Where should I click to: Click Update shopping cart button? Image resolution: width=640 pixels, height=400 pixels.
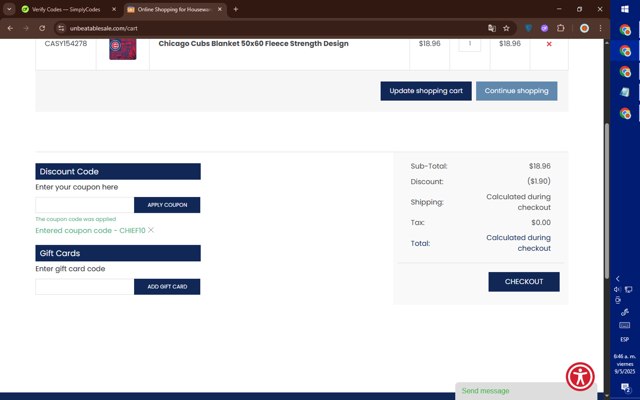(426, 91)
